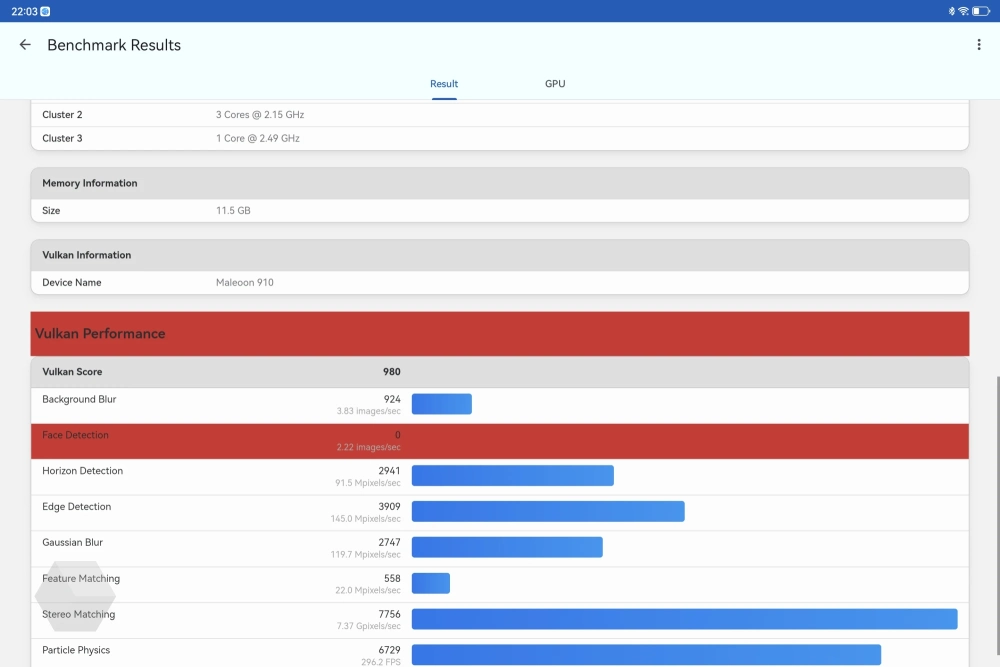Click the vertical scrollbar on the right edge

(x=997, y=520)
